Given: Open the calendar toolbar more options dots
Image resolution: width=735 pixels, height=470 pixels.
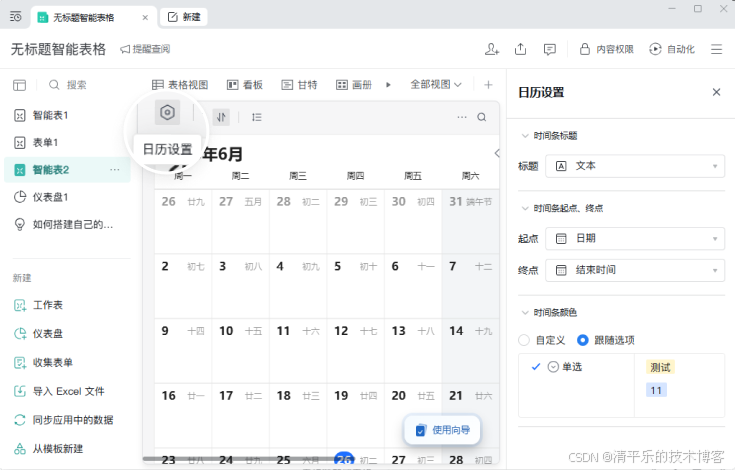Looking at the screenshot, I should click(x=462, y=117).
